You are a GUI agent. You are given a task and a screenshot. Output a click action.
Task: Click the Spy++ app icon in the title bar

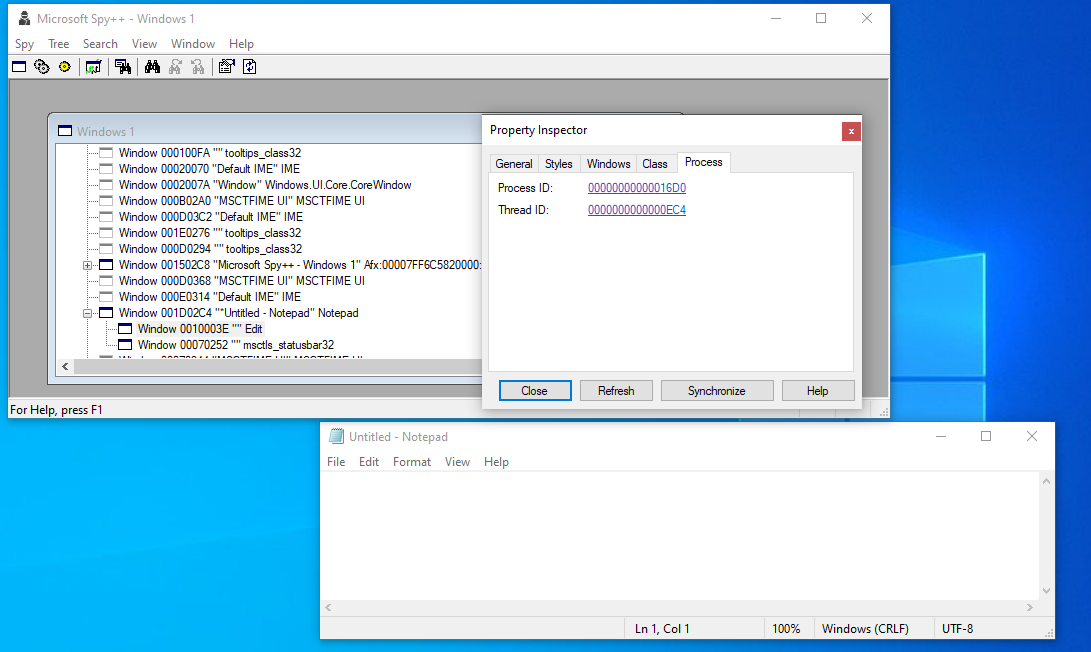pyautogui.click(x=24, y=19)
